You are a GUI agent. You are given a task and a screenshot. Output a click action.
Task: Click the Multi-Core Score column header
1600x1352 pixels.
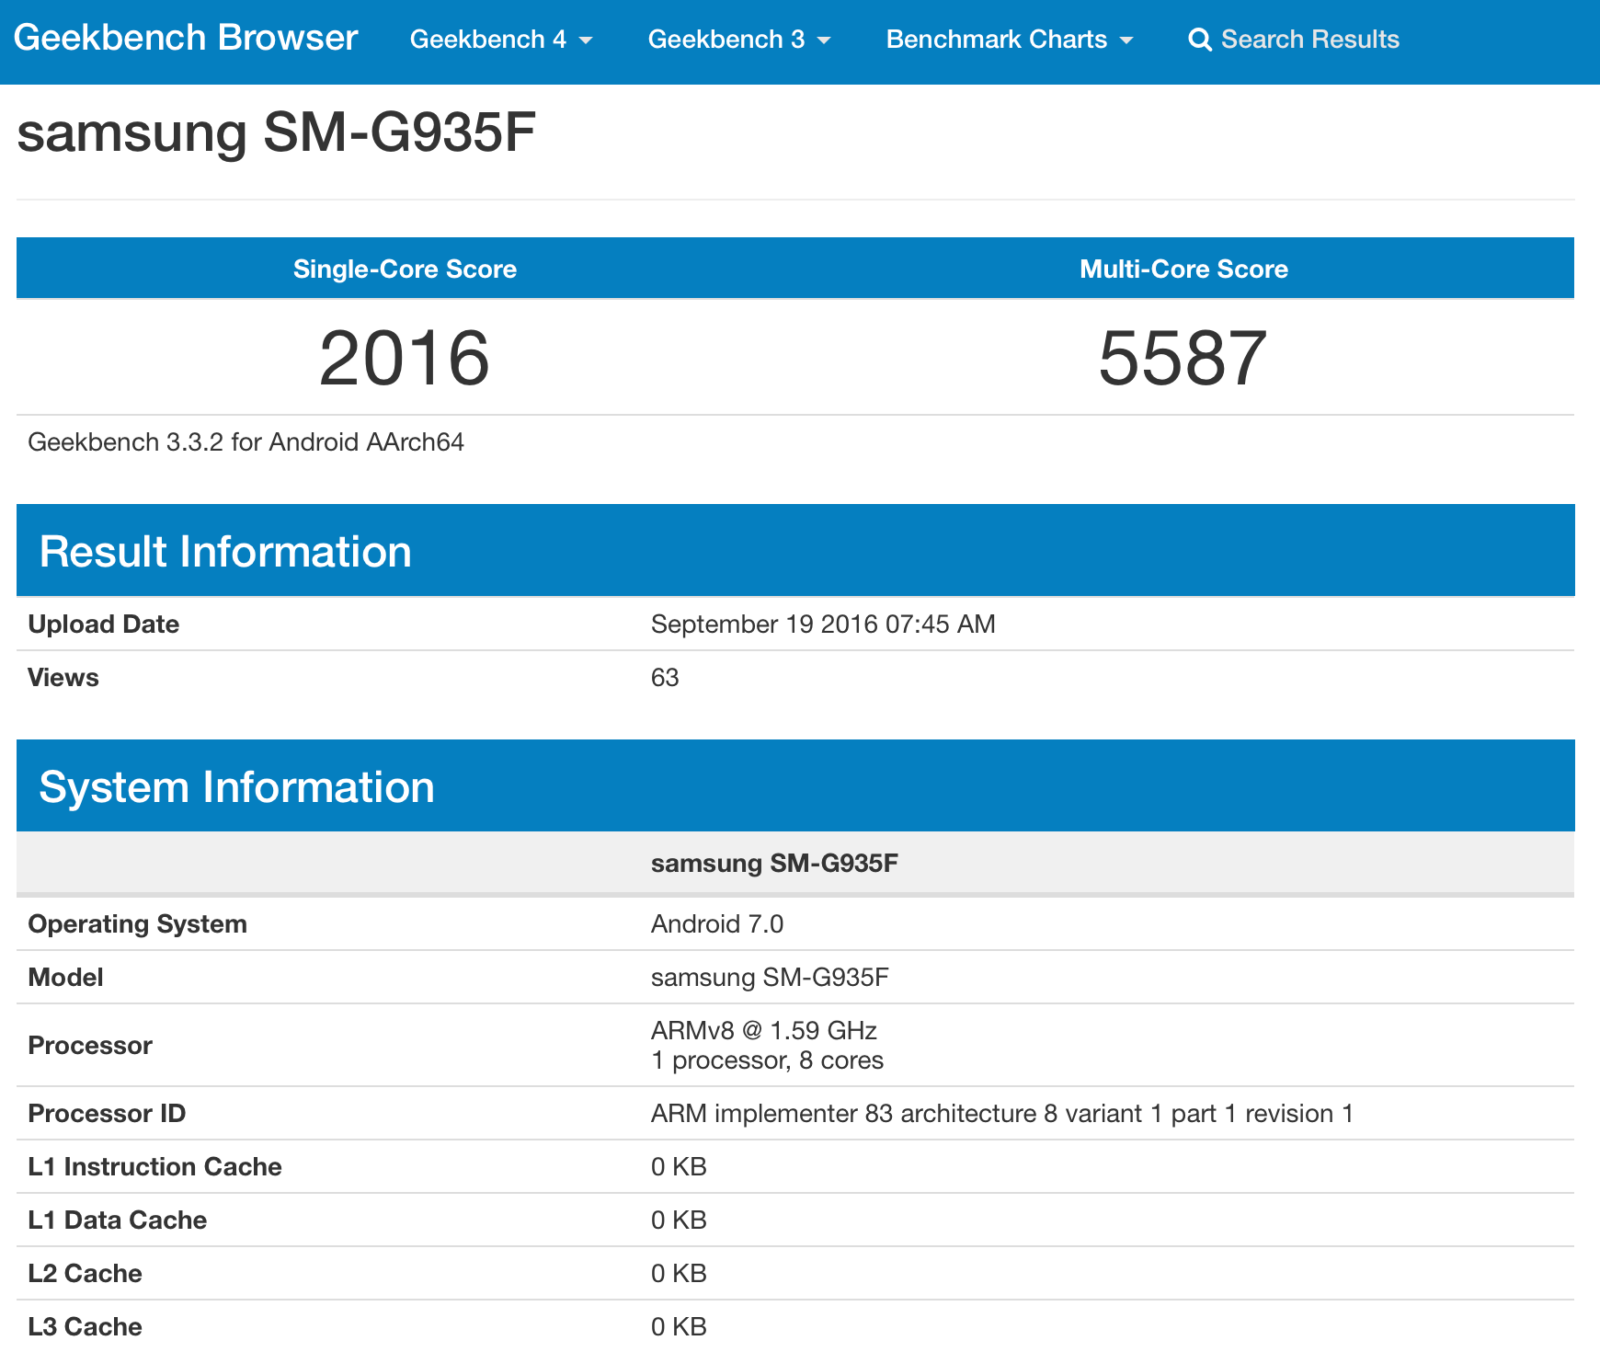pyautogui.click(x=1183, y=269)
